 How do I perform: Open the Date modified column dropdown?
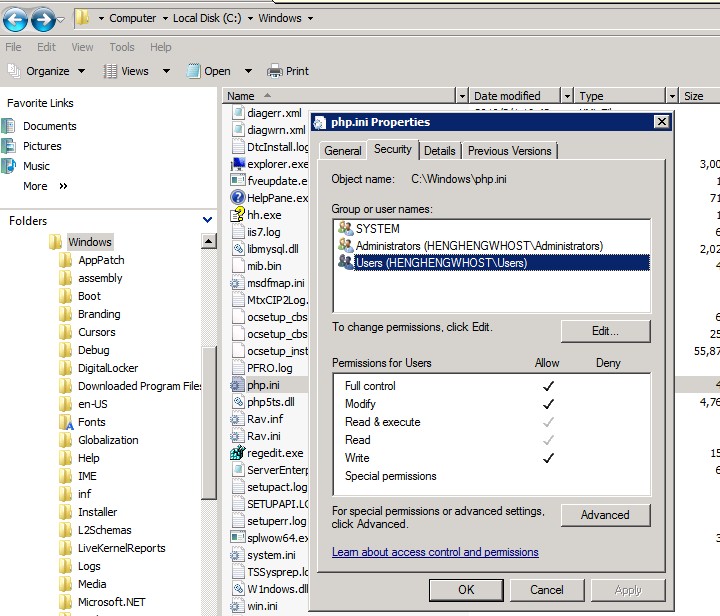568,96
